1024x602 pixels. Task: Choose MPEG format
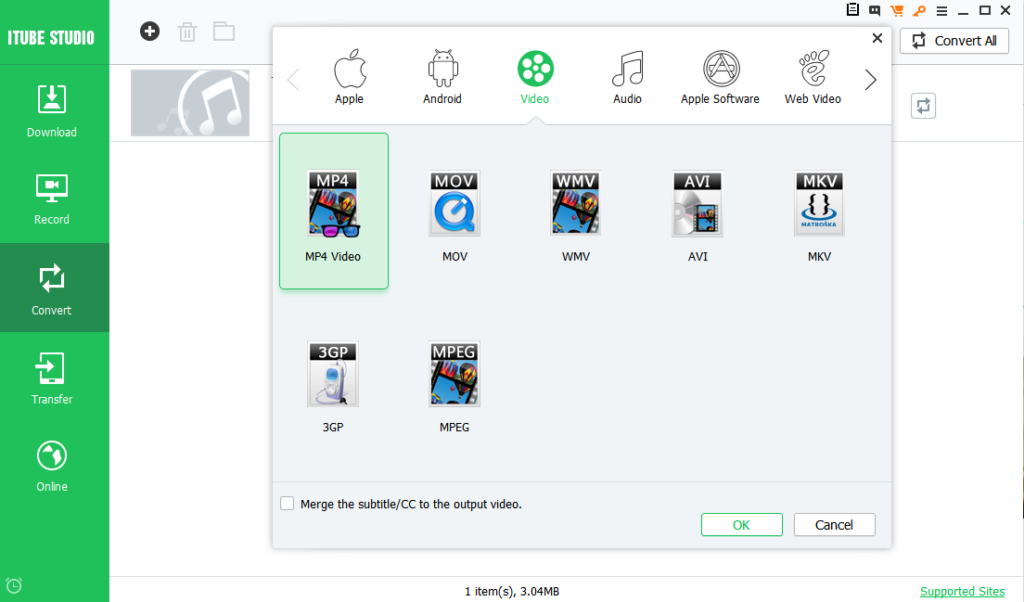[455, 387]
